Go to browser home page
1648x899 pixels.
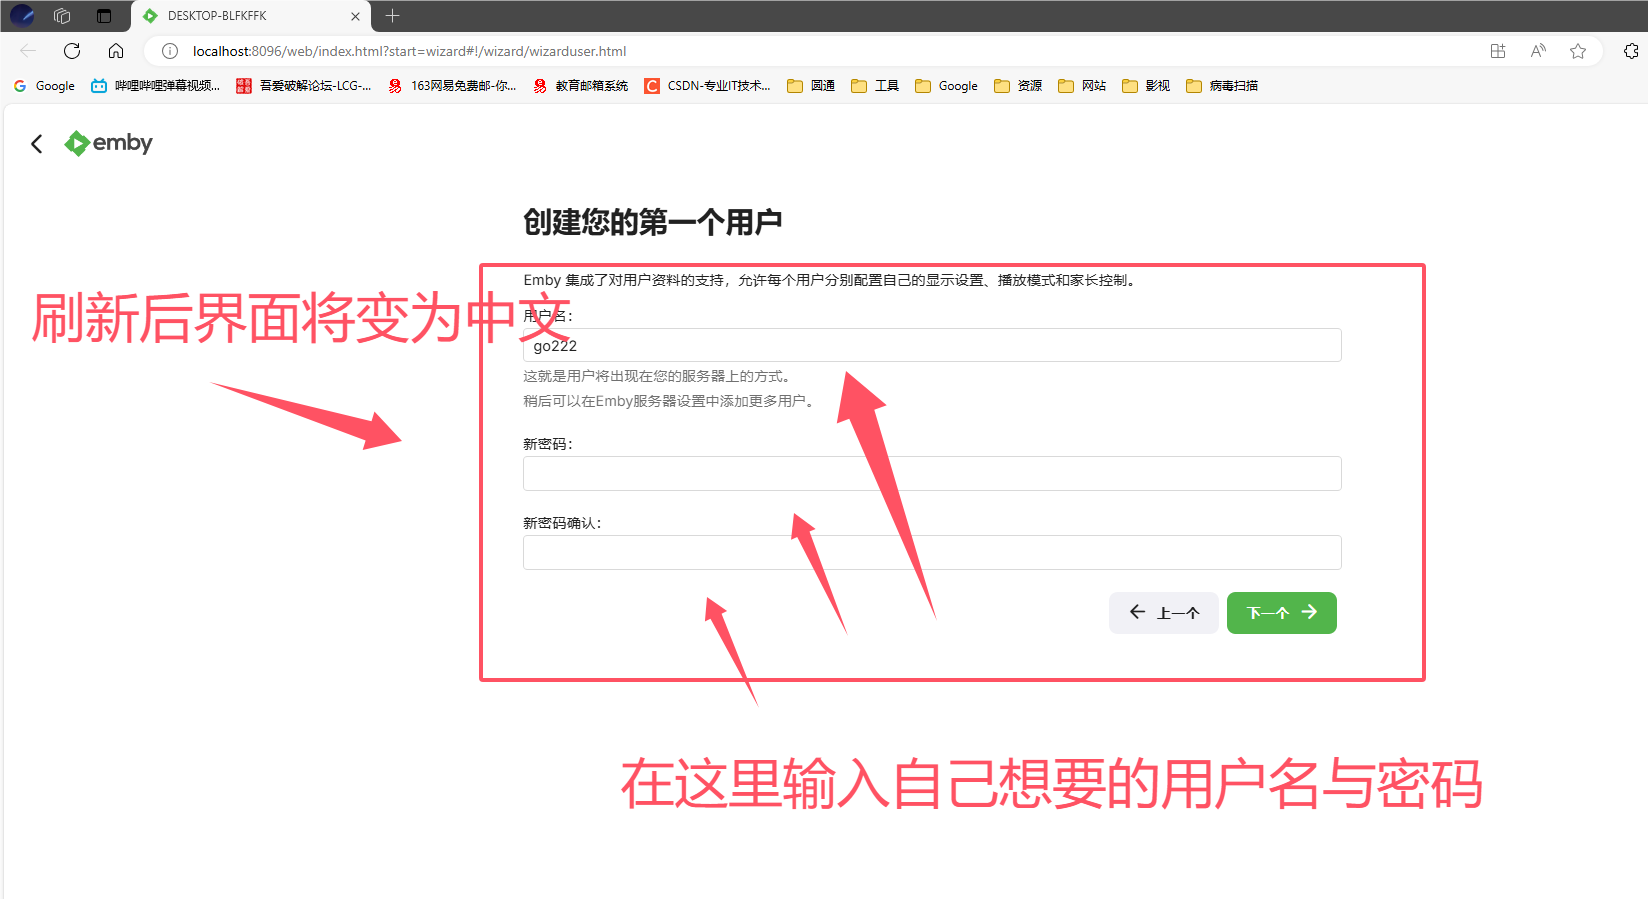tap(116, 51)
